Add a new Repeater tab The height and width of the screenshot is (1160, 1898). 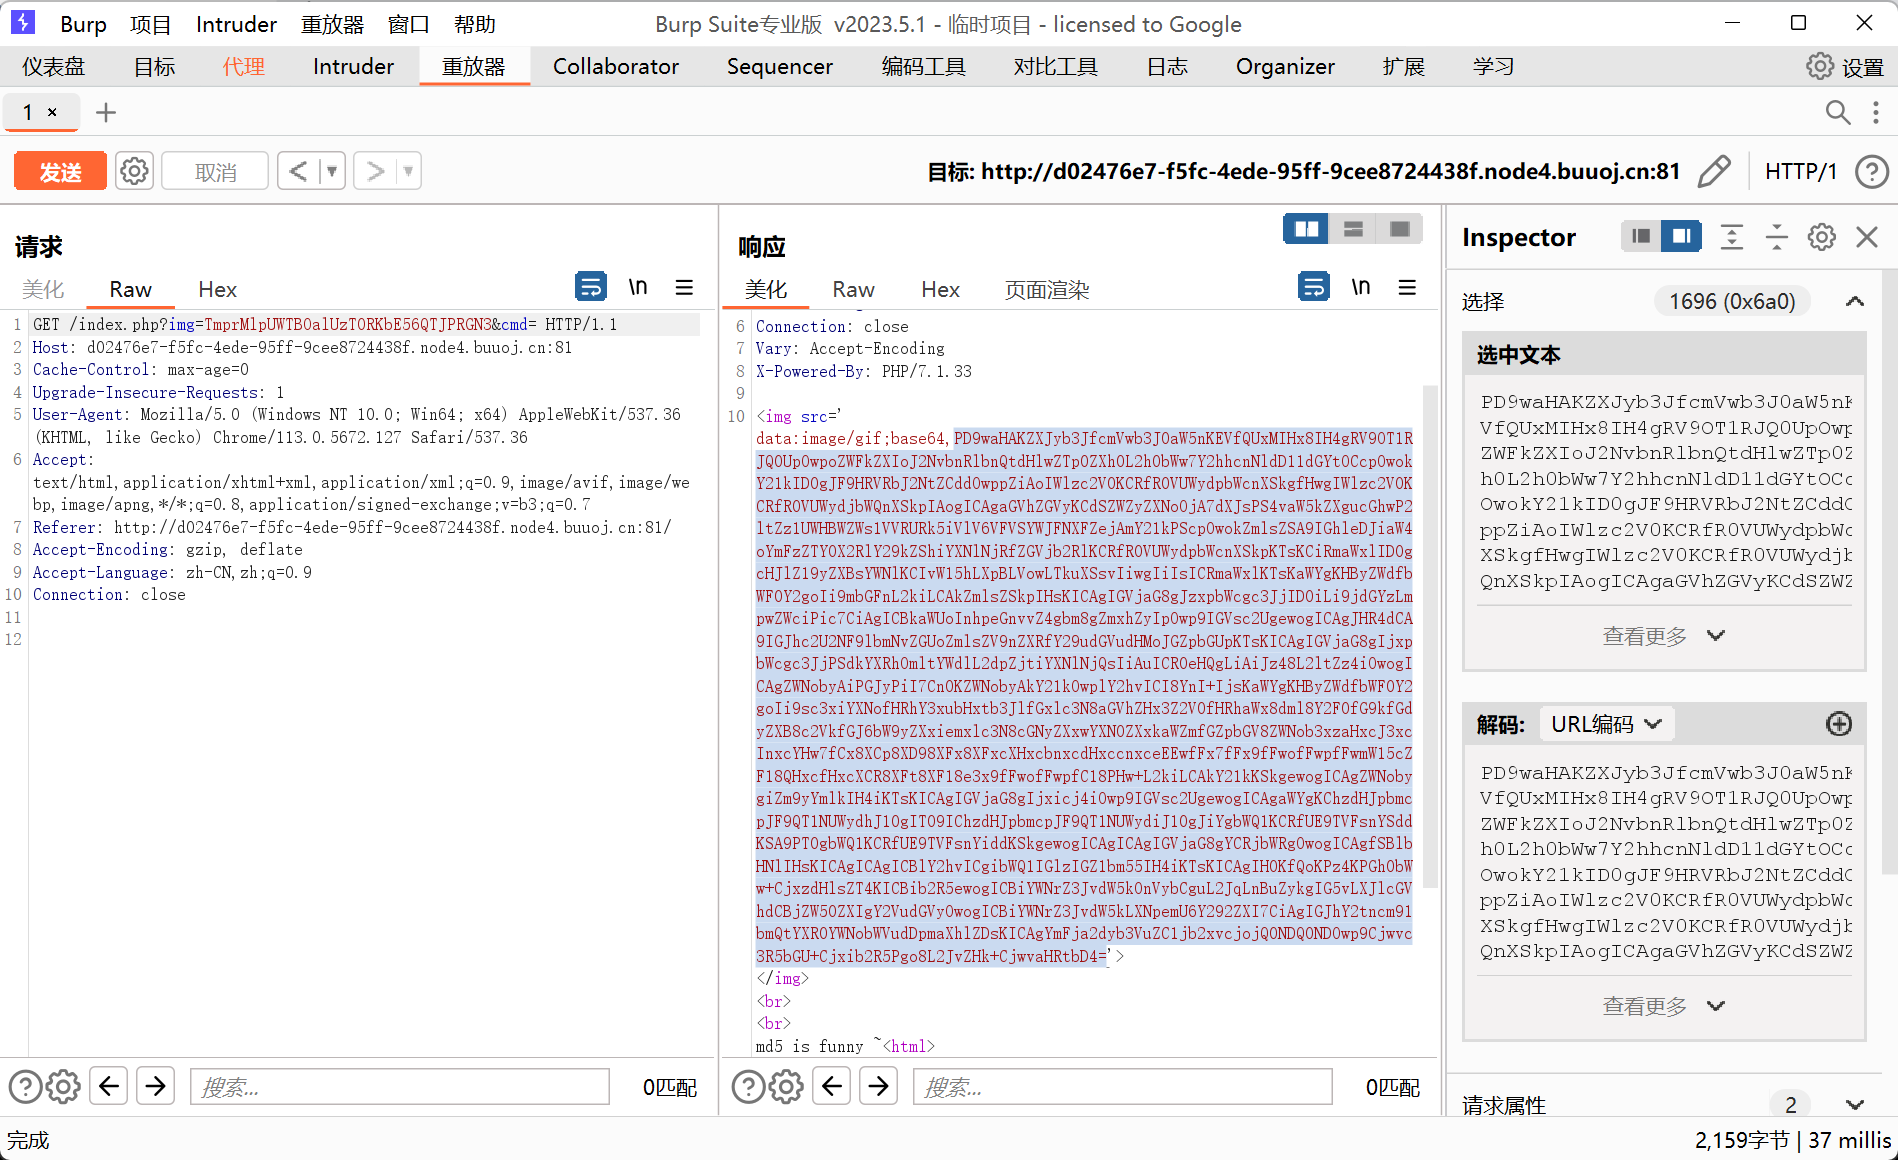coord(106,112)
